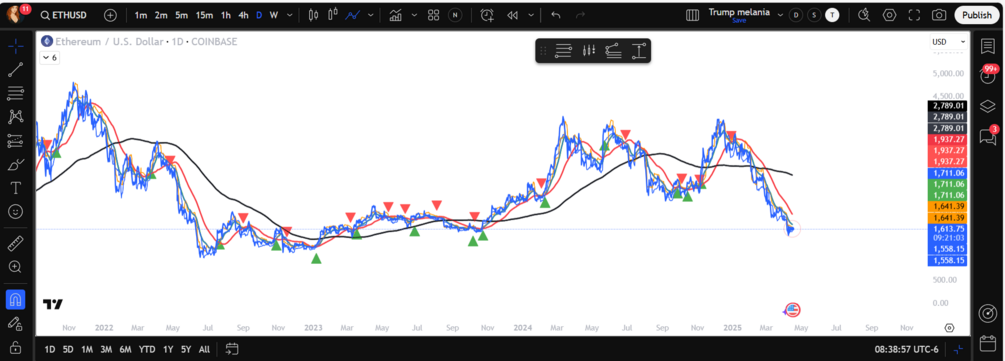The height and width of the screenshot is (361, 1005).
Task: Create a new alert with the alarm icon
Action: [487, 15]
